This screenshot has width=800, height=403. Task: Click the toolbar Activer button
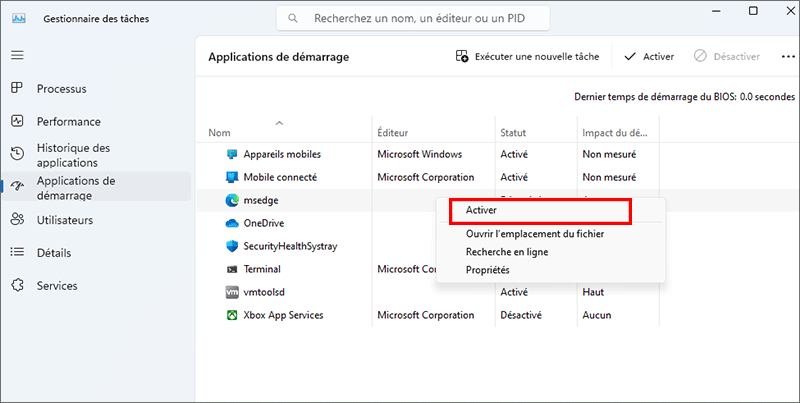click(x=649, y=57)
